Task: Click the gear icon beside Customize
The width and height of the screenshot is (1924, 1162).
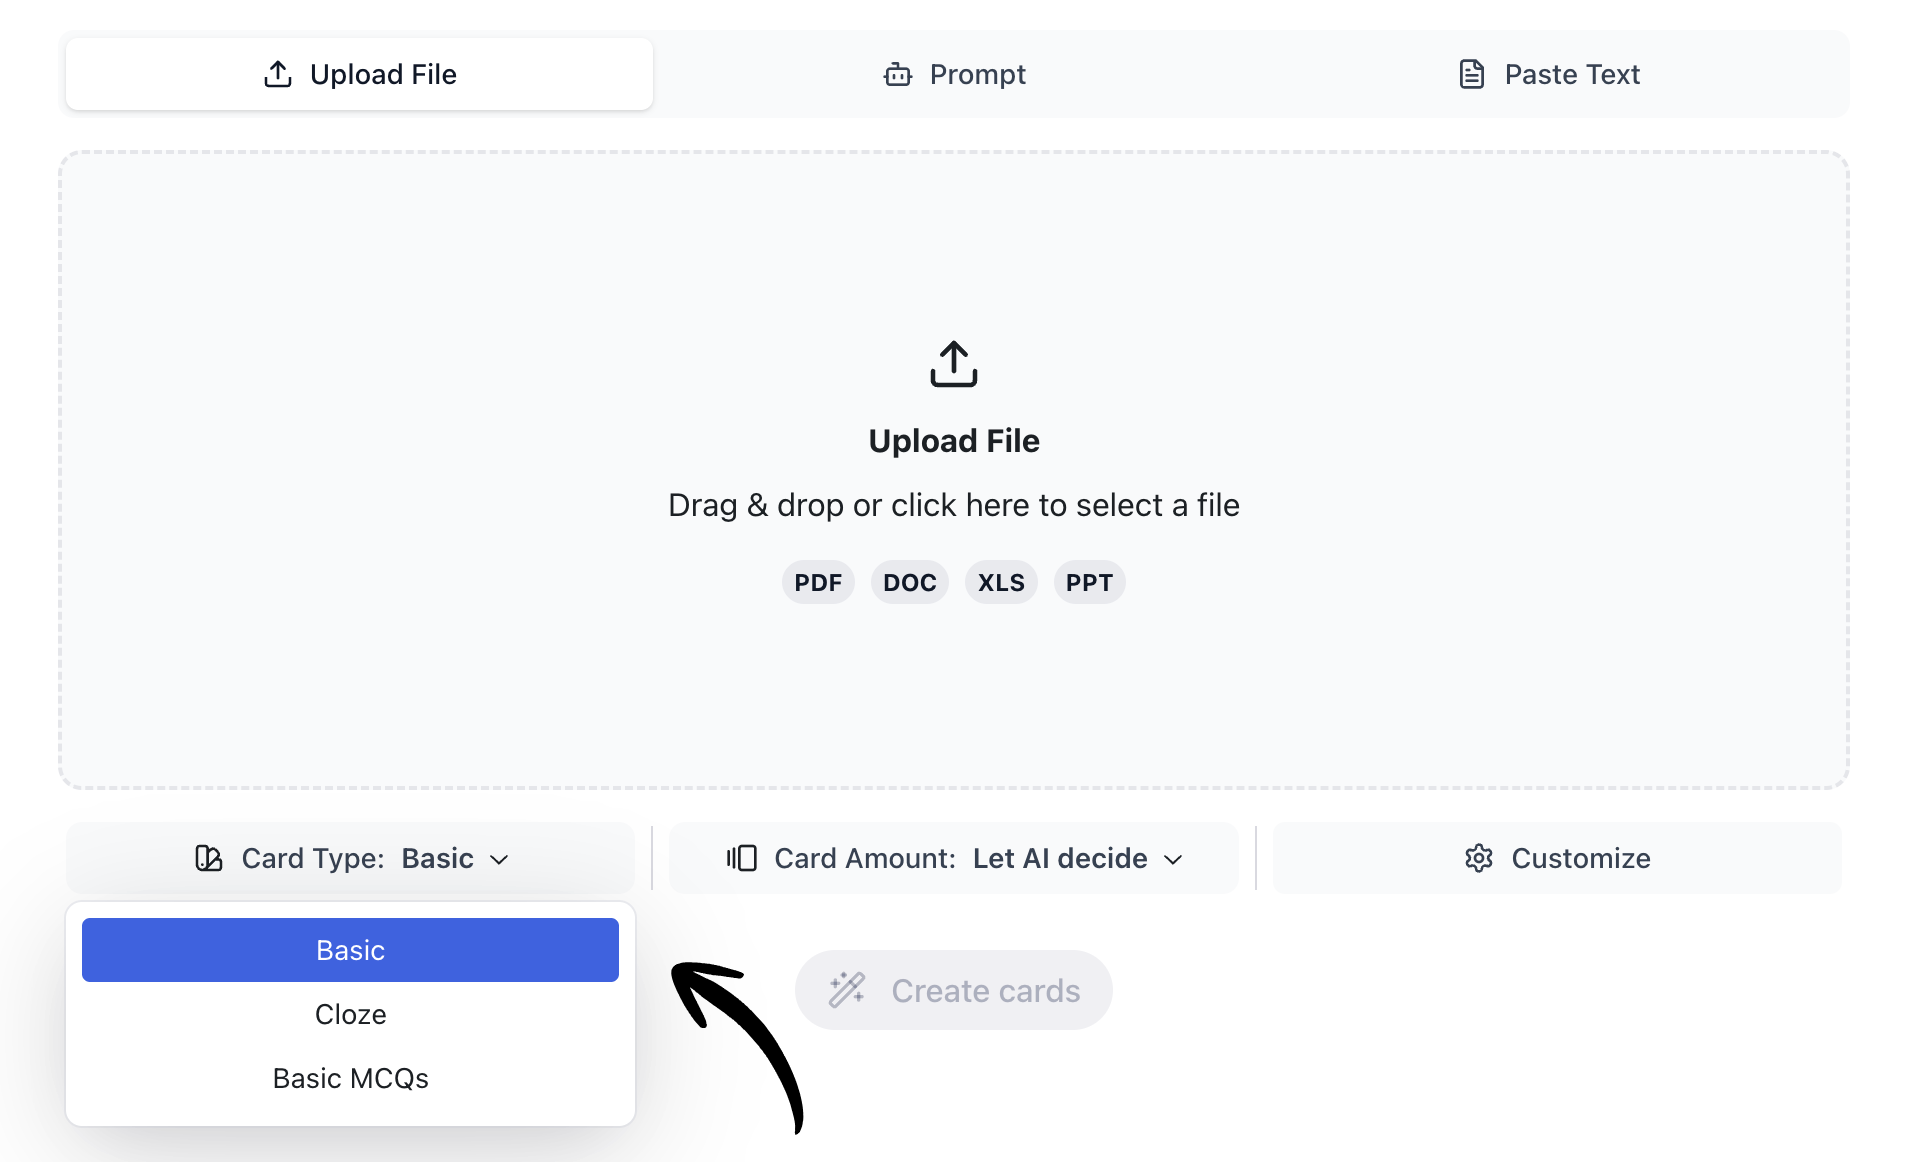Action: (1477, 858)
